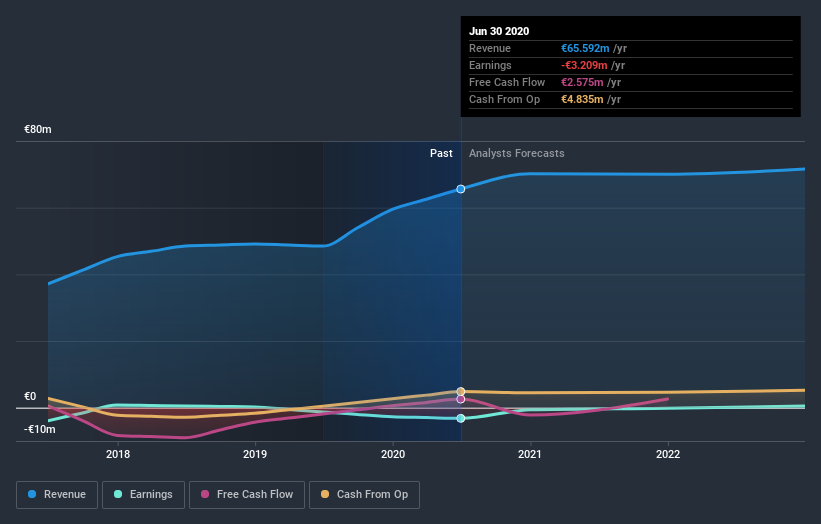Click the orange Cash From Op data point

tap(460, 392)
